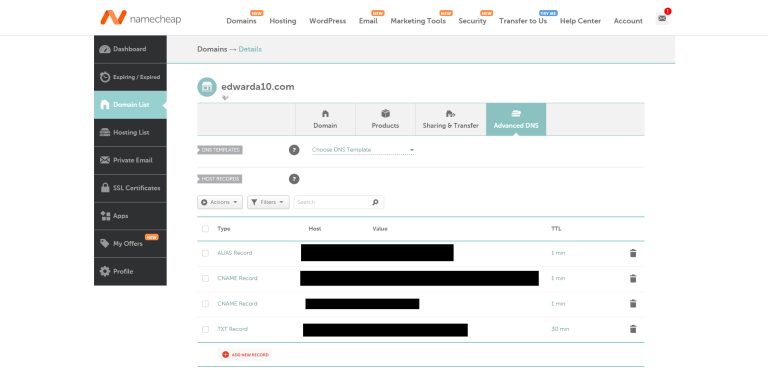Viewport: 768px width, 370px height.
Task: Click the edwarda10.com domain title
Action: tap(258, 87)
